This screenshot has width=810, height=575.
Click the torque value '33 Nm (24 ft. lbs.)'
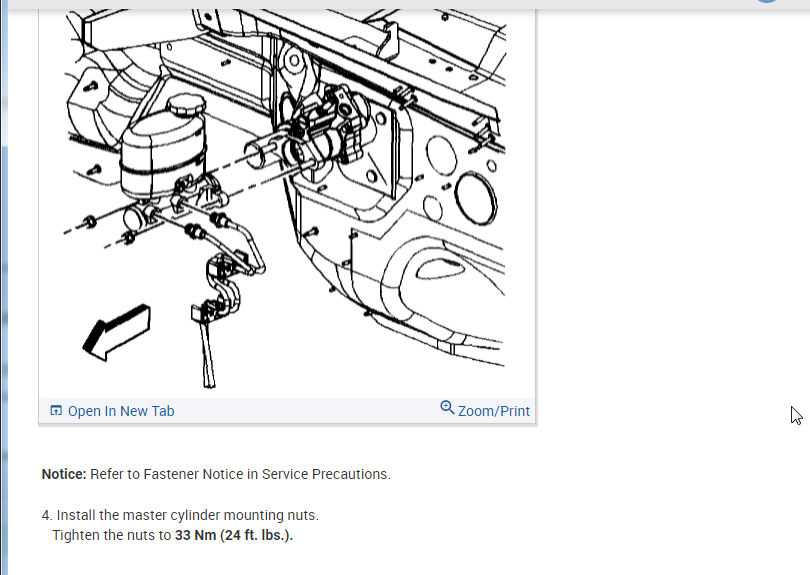(234, 535)
